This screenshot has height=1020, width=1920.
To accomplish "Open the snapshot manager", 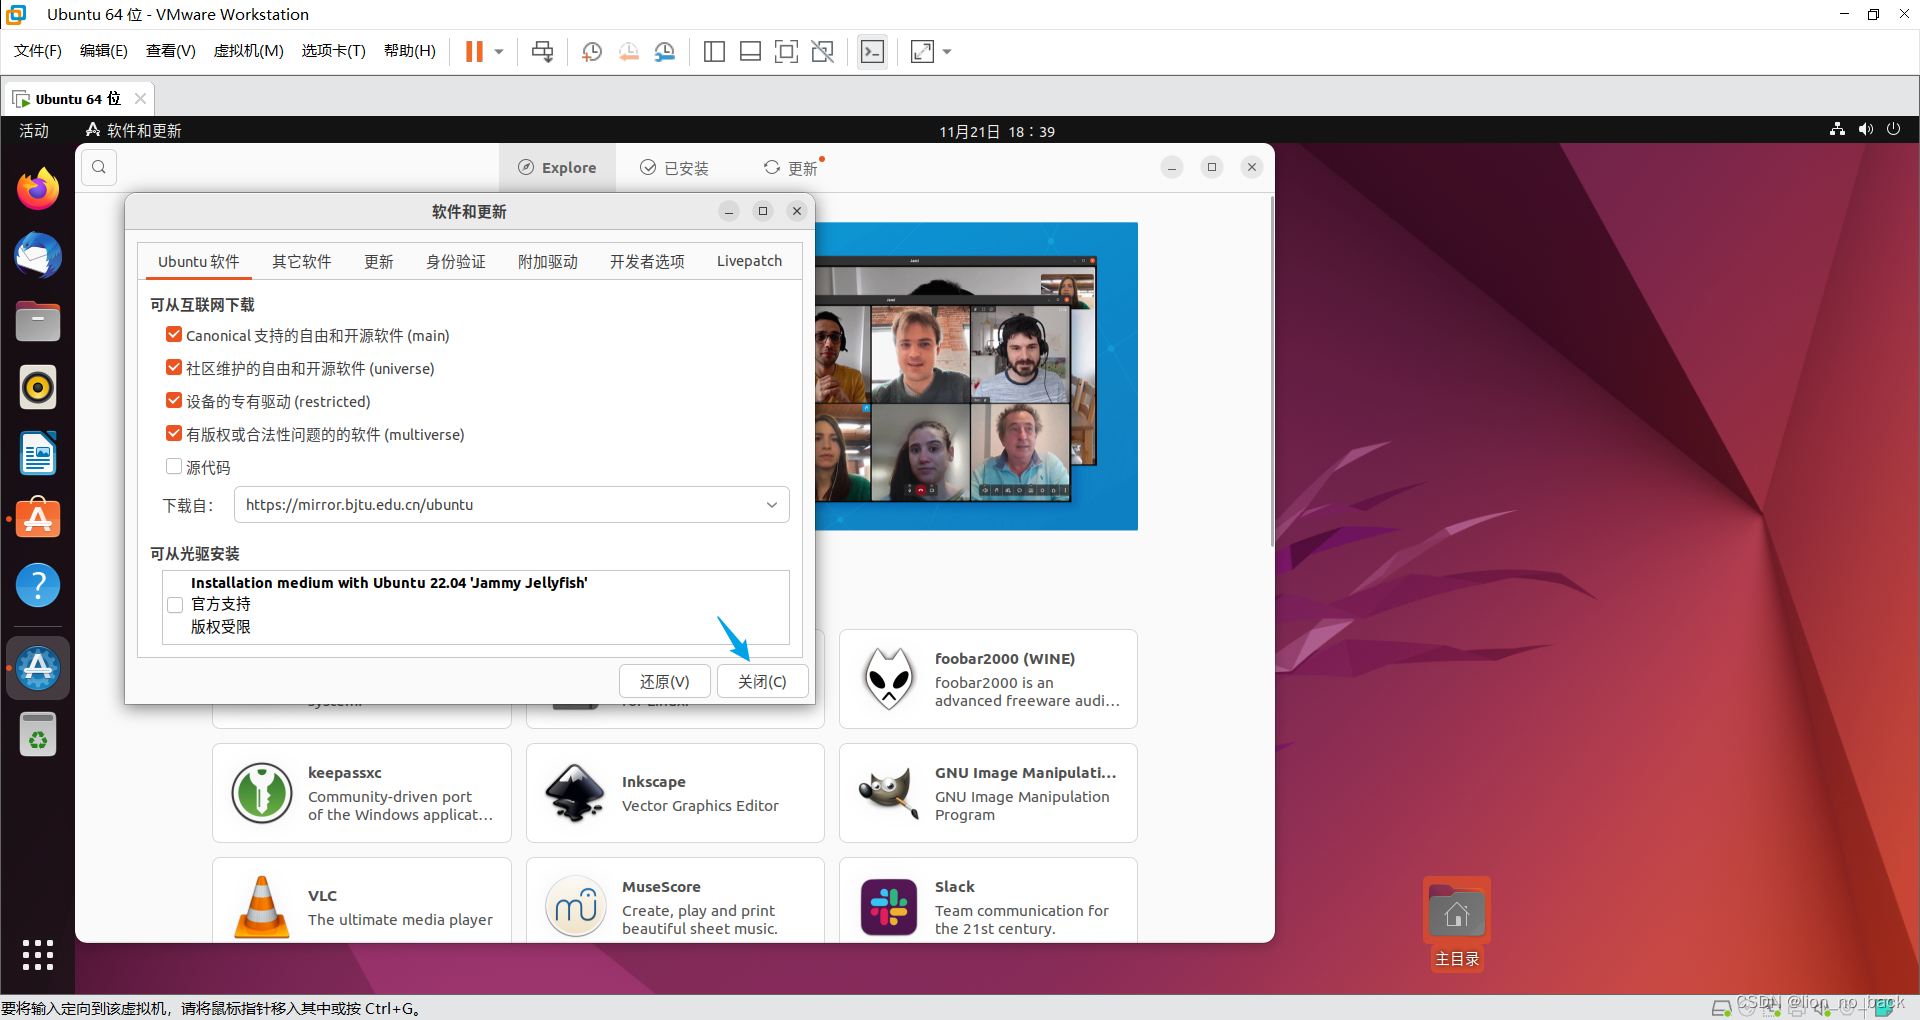I will 665,51.
